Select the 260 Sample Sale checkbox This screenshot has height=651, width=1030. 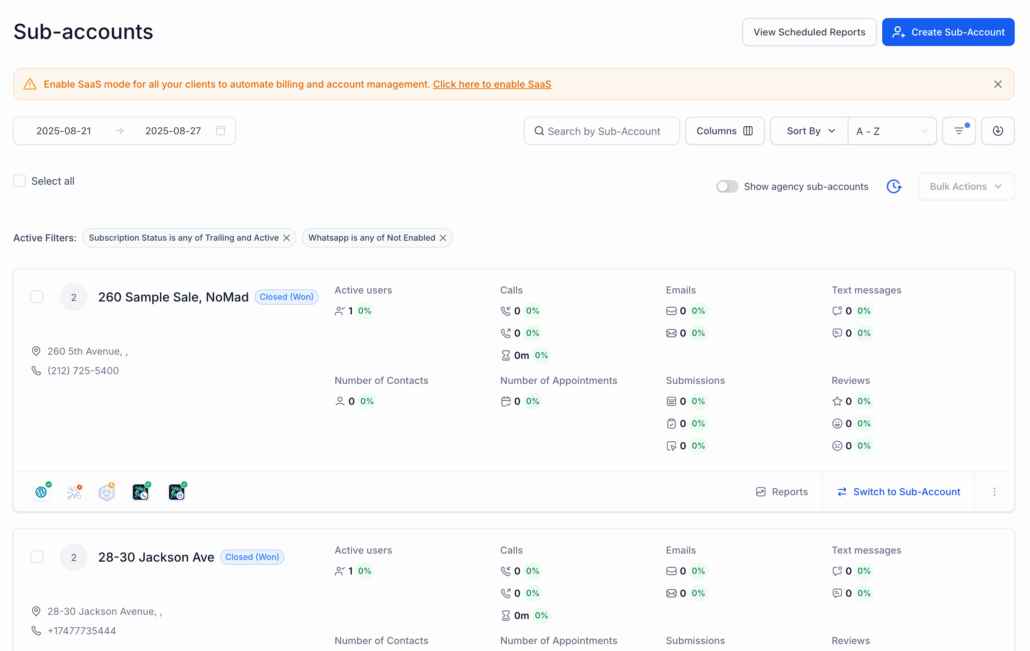[x=37, y=297]
